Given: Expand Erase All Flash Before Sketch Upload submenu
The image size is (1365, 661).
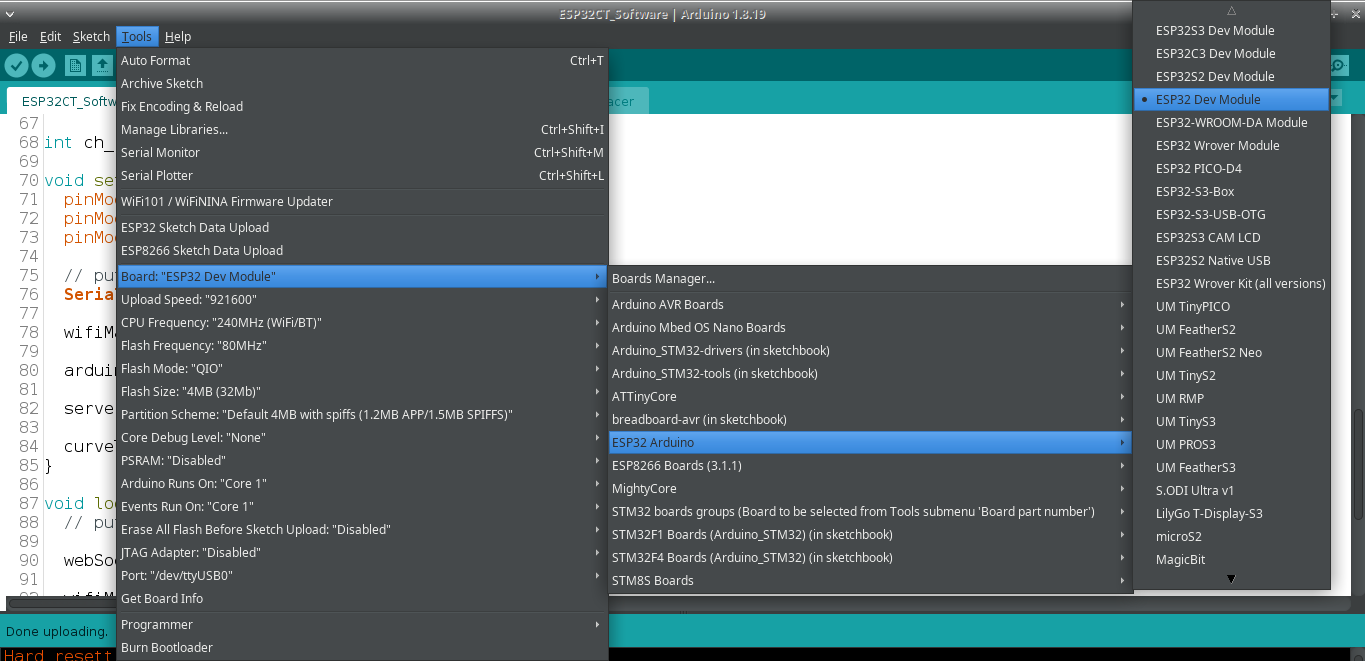Looking at the screenshot, I should point(362,529).
